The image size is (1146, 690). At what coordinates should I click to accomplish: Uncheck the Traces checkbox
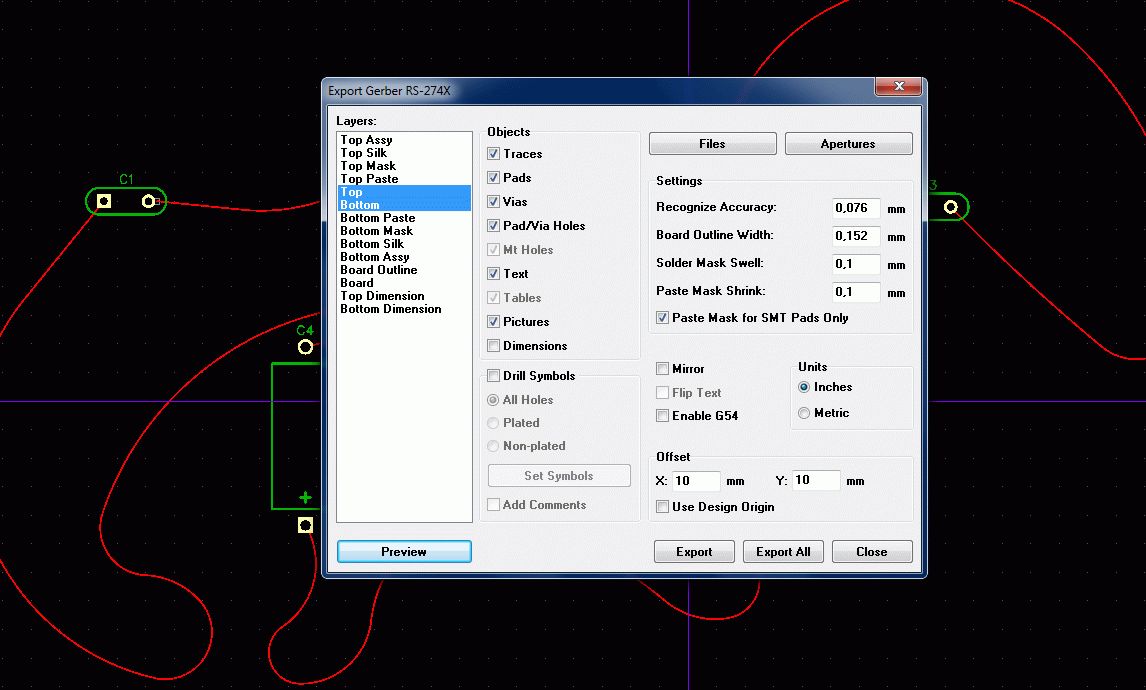(x=494, y=154)
